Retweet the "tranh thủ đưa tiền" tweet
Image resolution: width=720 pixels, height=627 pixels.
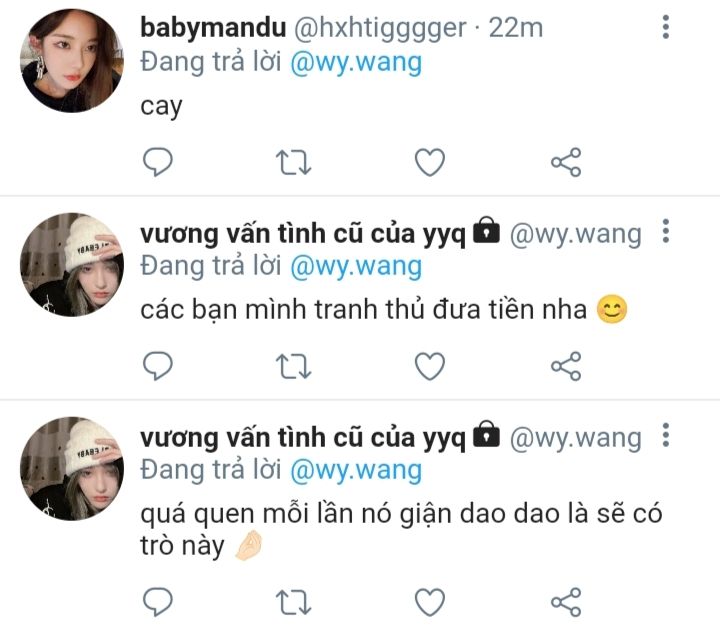(x=293, y=367)
